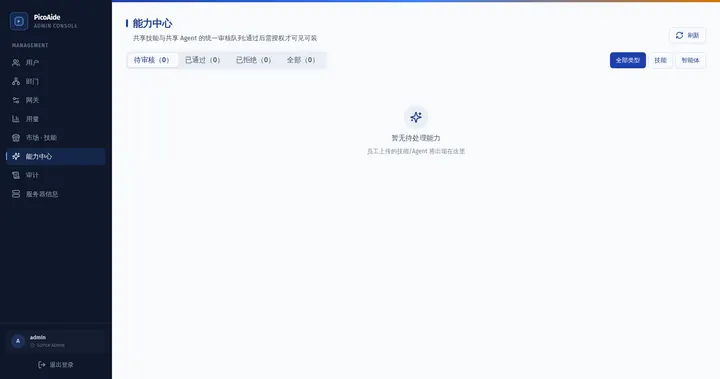
Task: Open the 网关 gateway page icon
Action: pos(16,100)
